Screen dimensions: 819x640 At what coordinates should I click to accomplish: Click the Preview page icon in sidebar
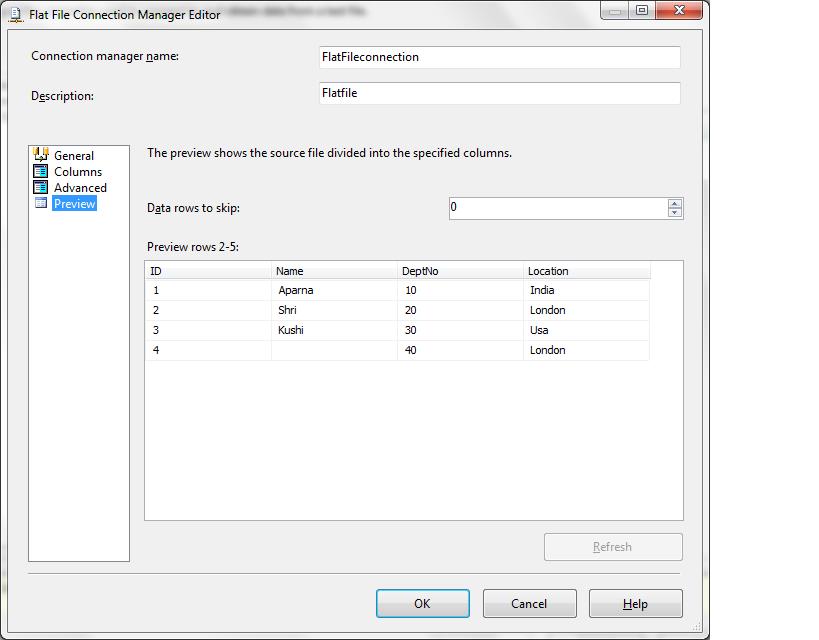[41, 203]
